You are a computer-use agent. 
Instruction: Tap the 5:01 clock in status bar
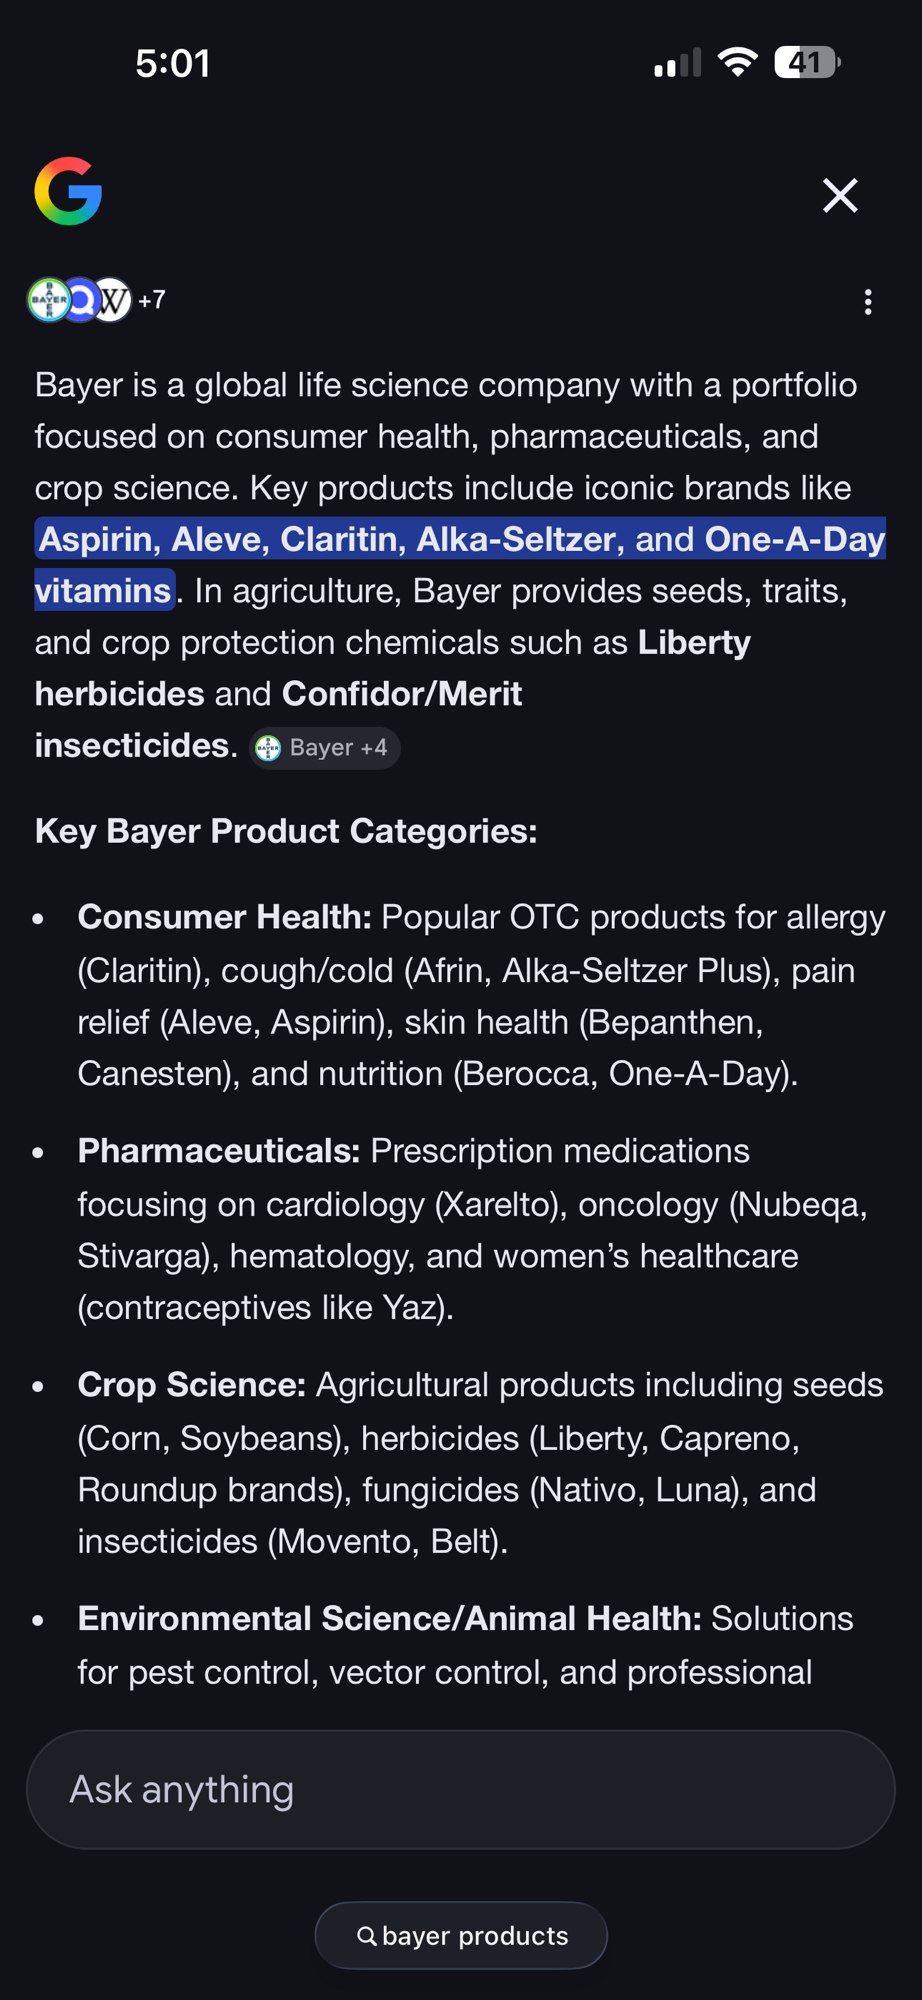tap(172, 64)
